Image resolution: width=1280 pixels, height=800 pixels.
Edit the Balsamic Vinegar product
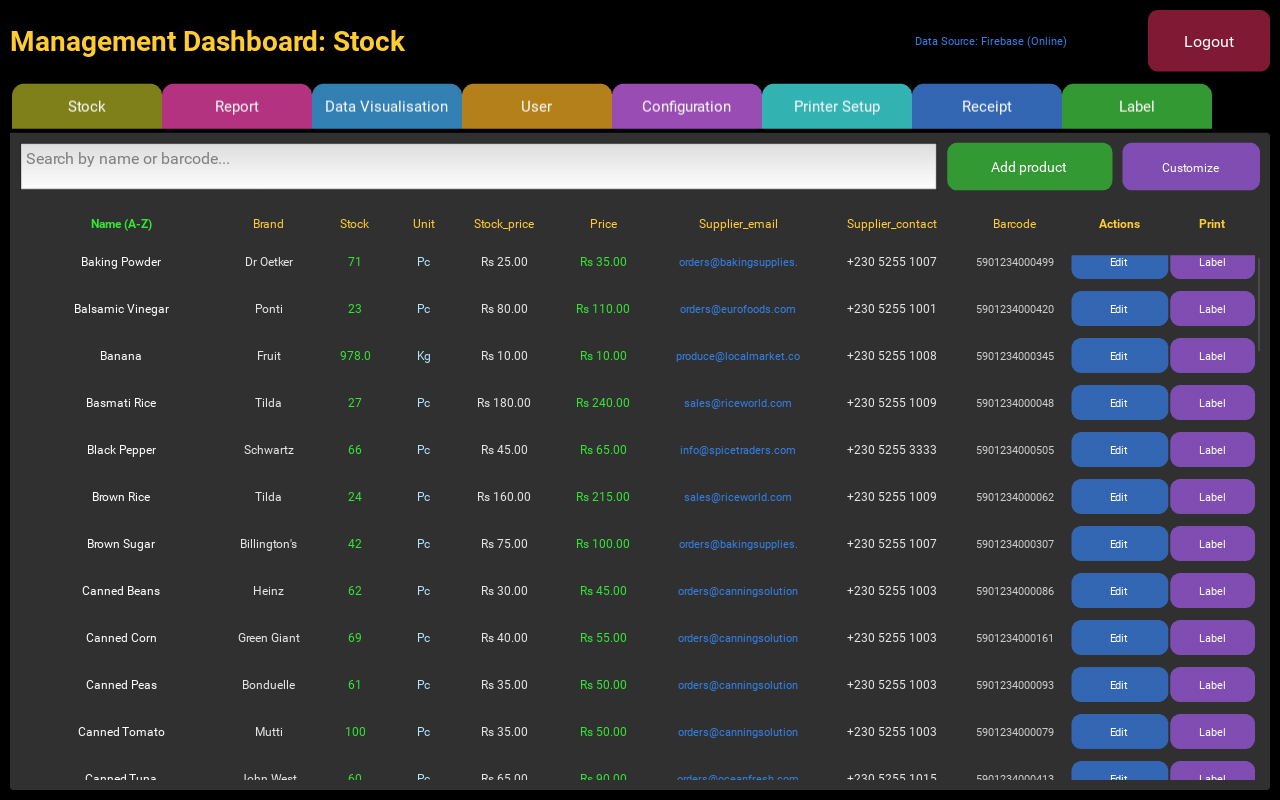point(1119,309)
